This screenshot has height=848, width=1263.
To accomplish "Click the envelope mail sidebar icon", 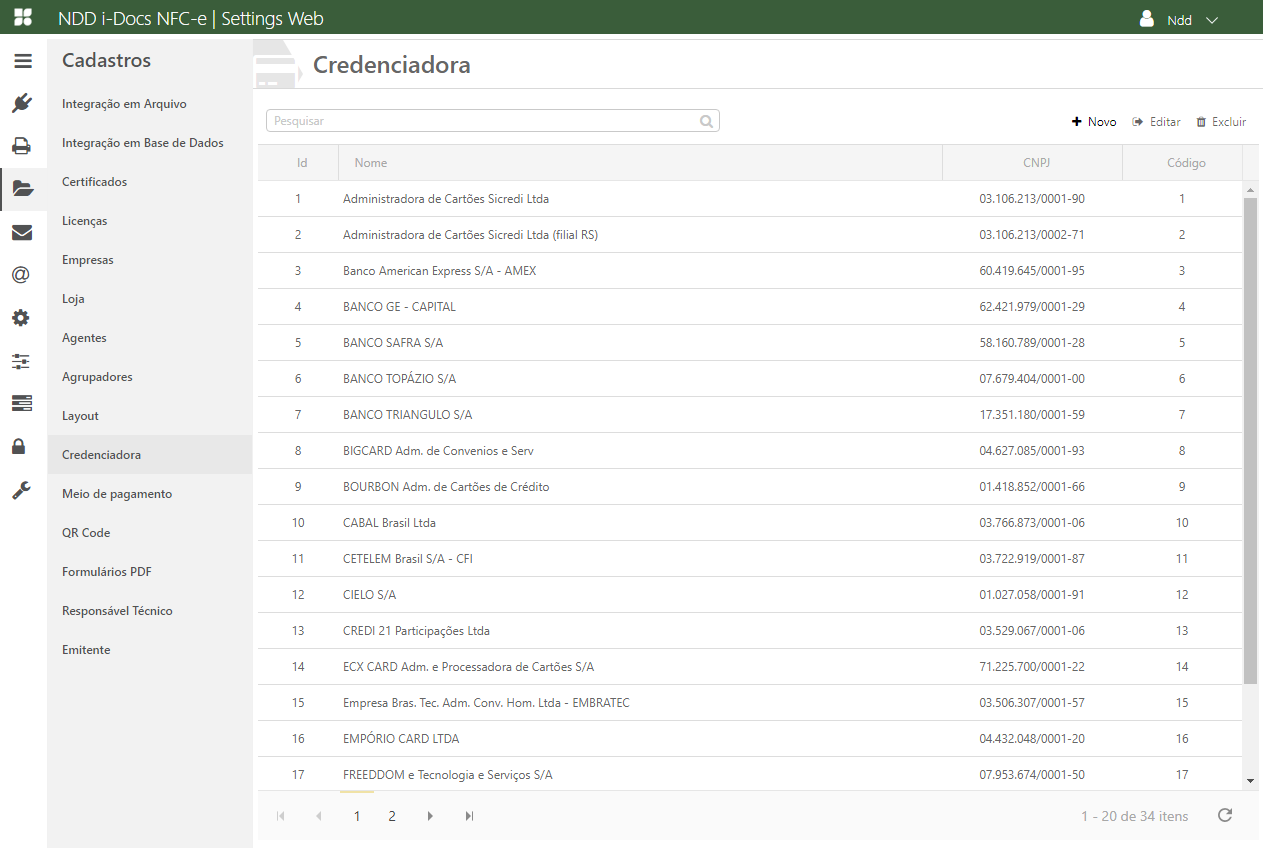I will (22, 233).
